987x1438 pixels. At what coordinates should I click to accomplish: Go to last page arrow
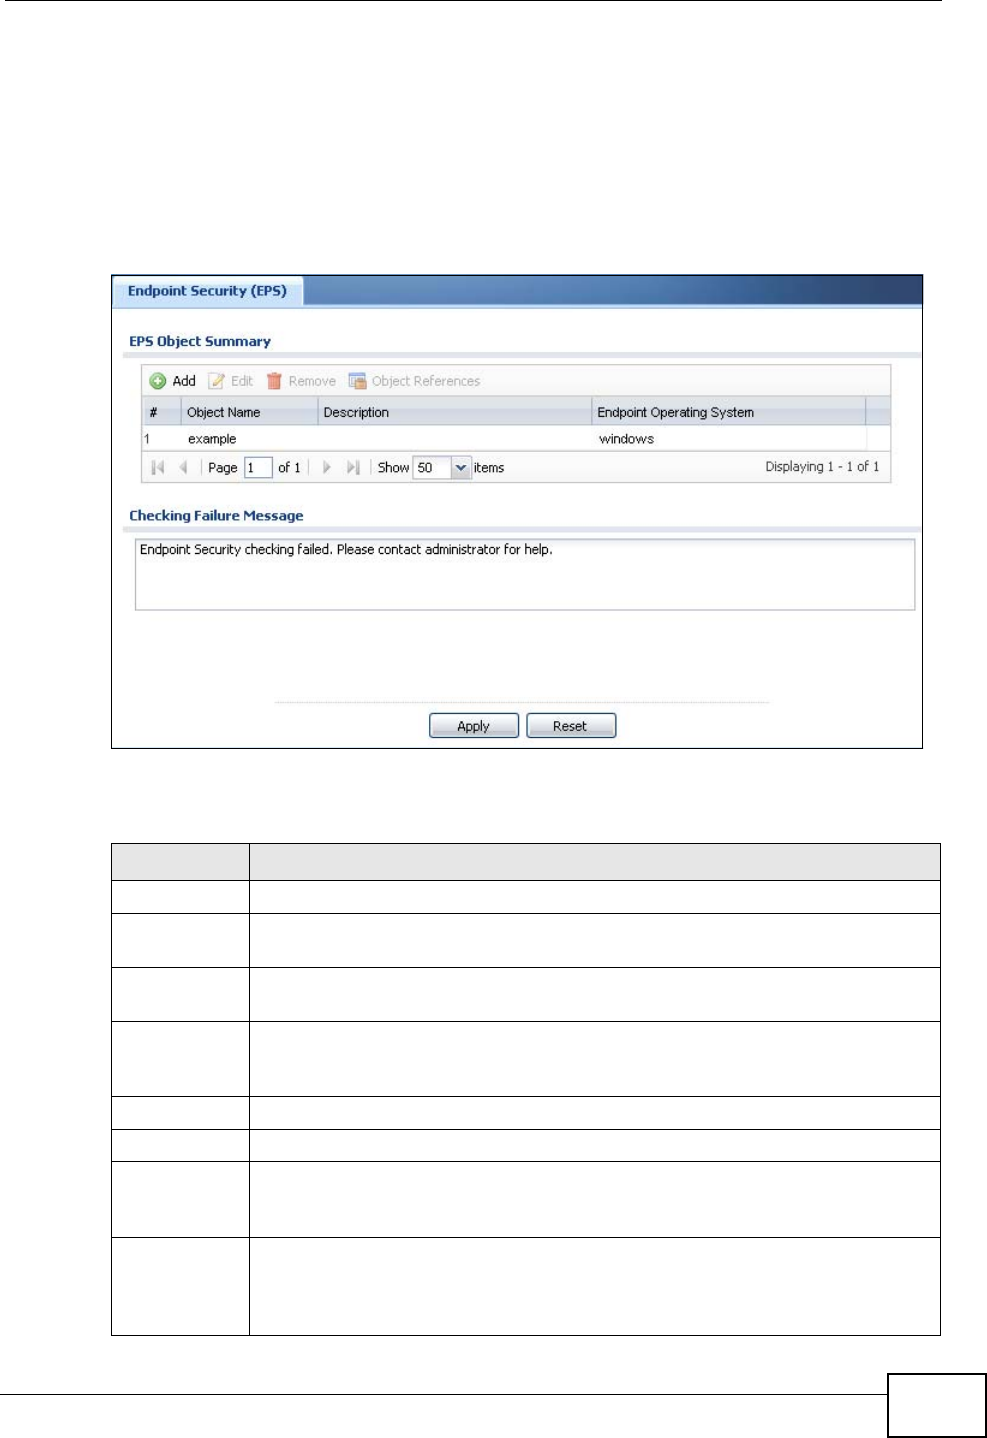coord(352,467)
